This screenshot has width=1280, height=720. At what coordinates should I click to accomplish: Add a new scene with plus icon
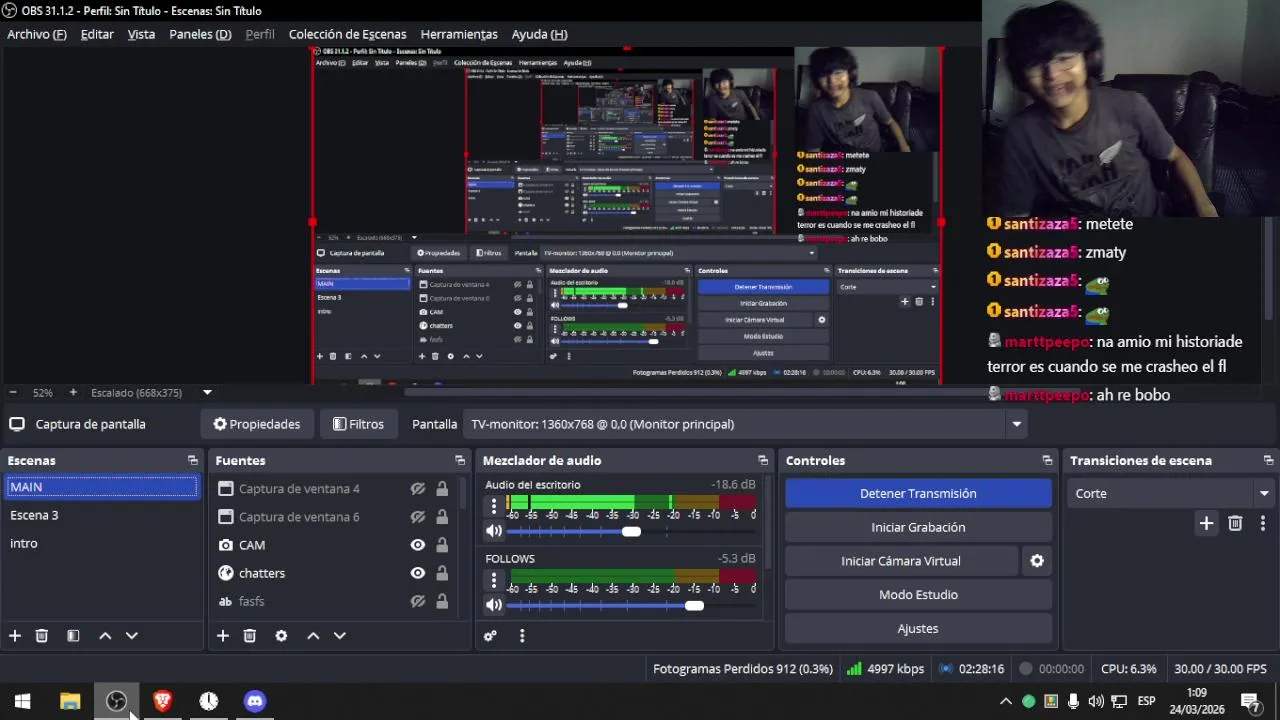pos(15,636)
